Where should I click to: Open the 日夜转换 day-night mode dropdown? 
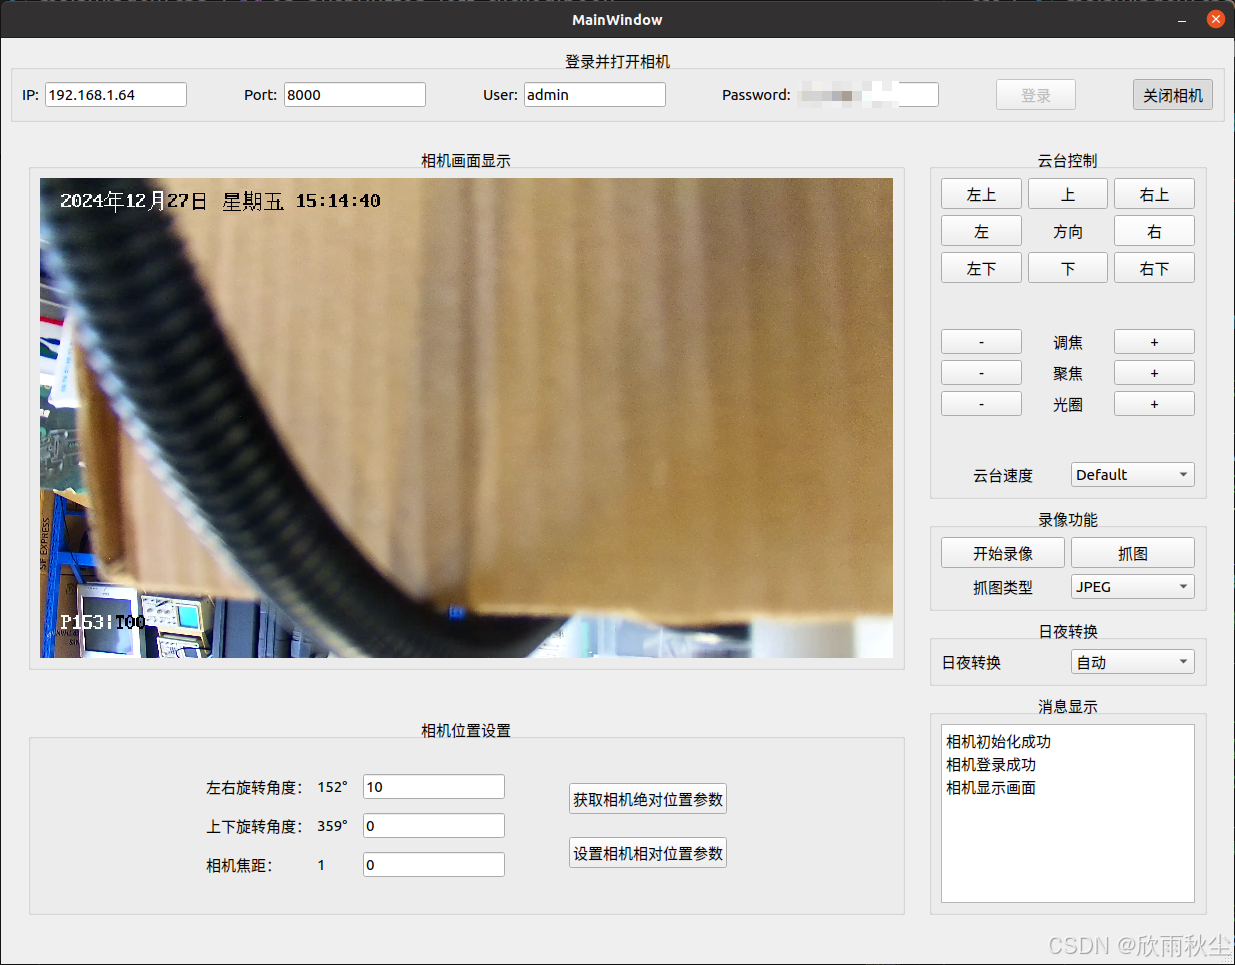[x=1132, y=661]
